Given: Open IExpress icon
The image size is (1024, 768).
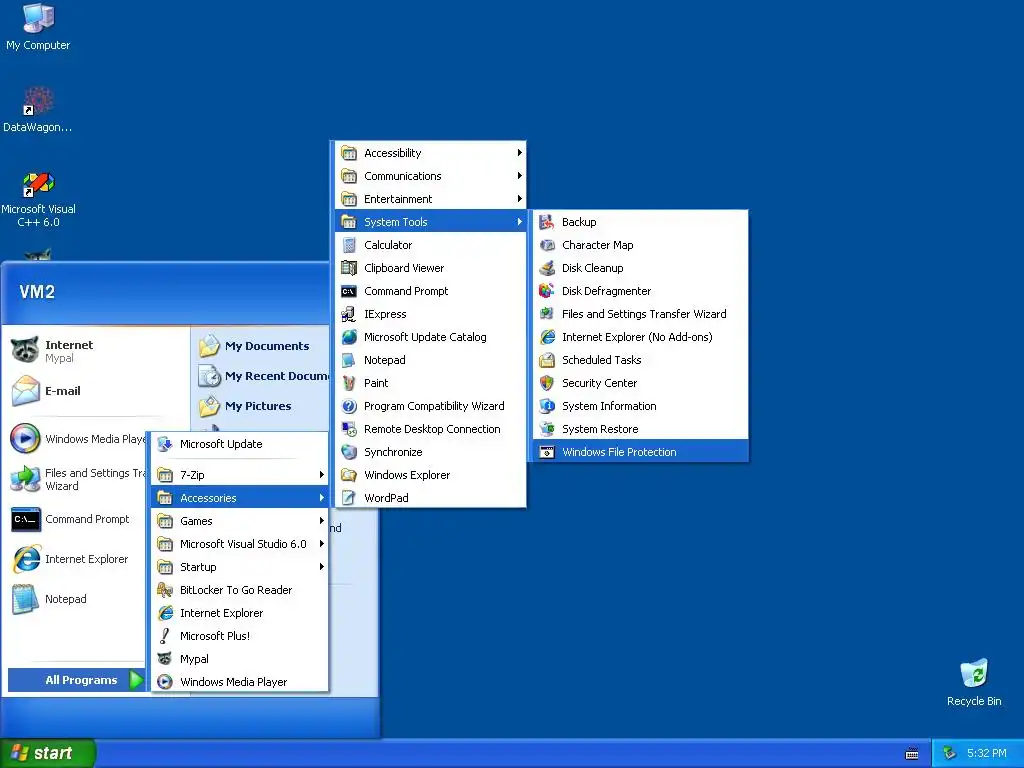Looking at the screenshot, I should [x=349, y=314].
